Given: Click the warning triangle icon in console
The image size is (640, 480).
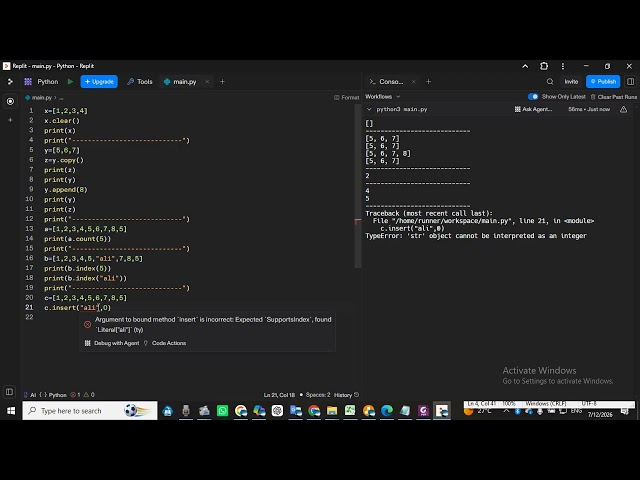Looking at the screenshot, I should [x=623, y=109].
